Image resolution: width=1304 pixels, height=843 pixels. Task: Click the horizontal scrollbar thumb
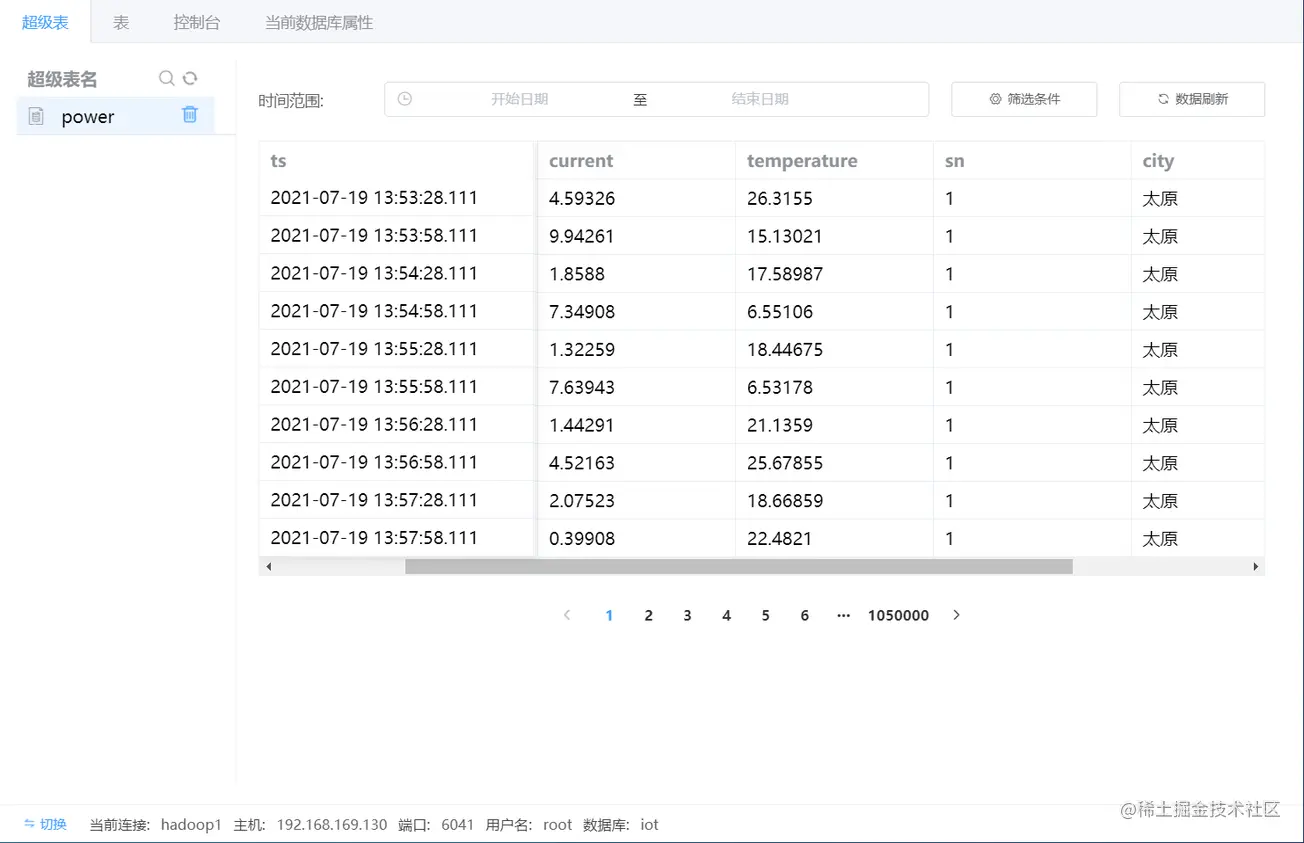pyautogui.click(x=738, y=567)
